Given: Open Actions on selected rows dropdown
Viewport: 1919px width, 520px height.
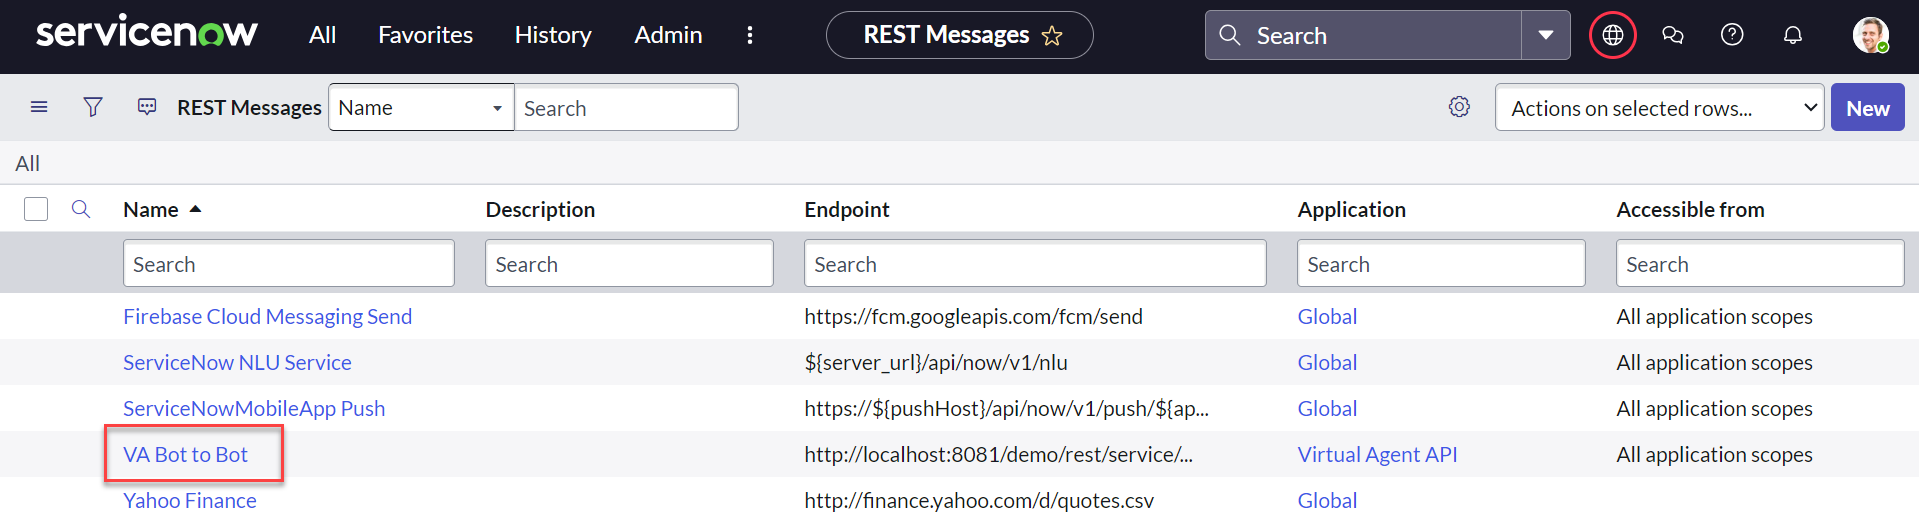Looking at the screenshot, I should click(1659, 108).
